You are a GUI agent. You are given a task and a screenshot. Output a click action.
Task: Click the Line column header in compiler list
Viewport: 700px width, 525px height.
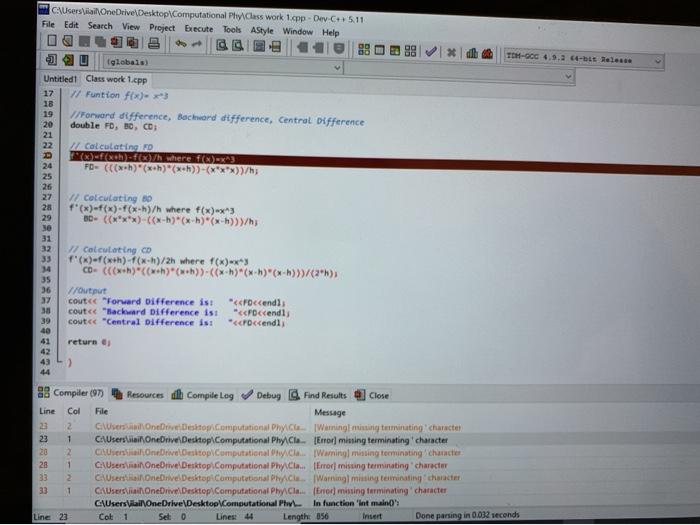(47, 411)
